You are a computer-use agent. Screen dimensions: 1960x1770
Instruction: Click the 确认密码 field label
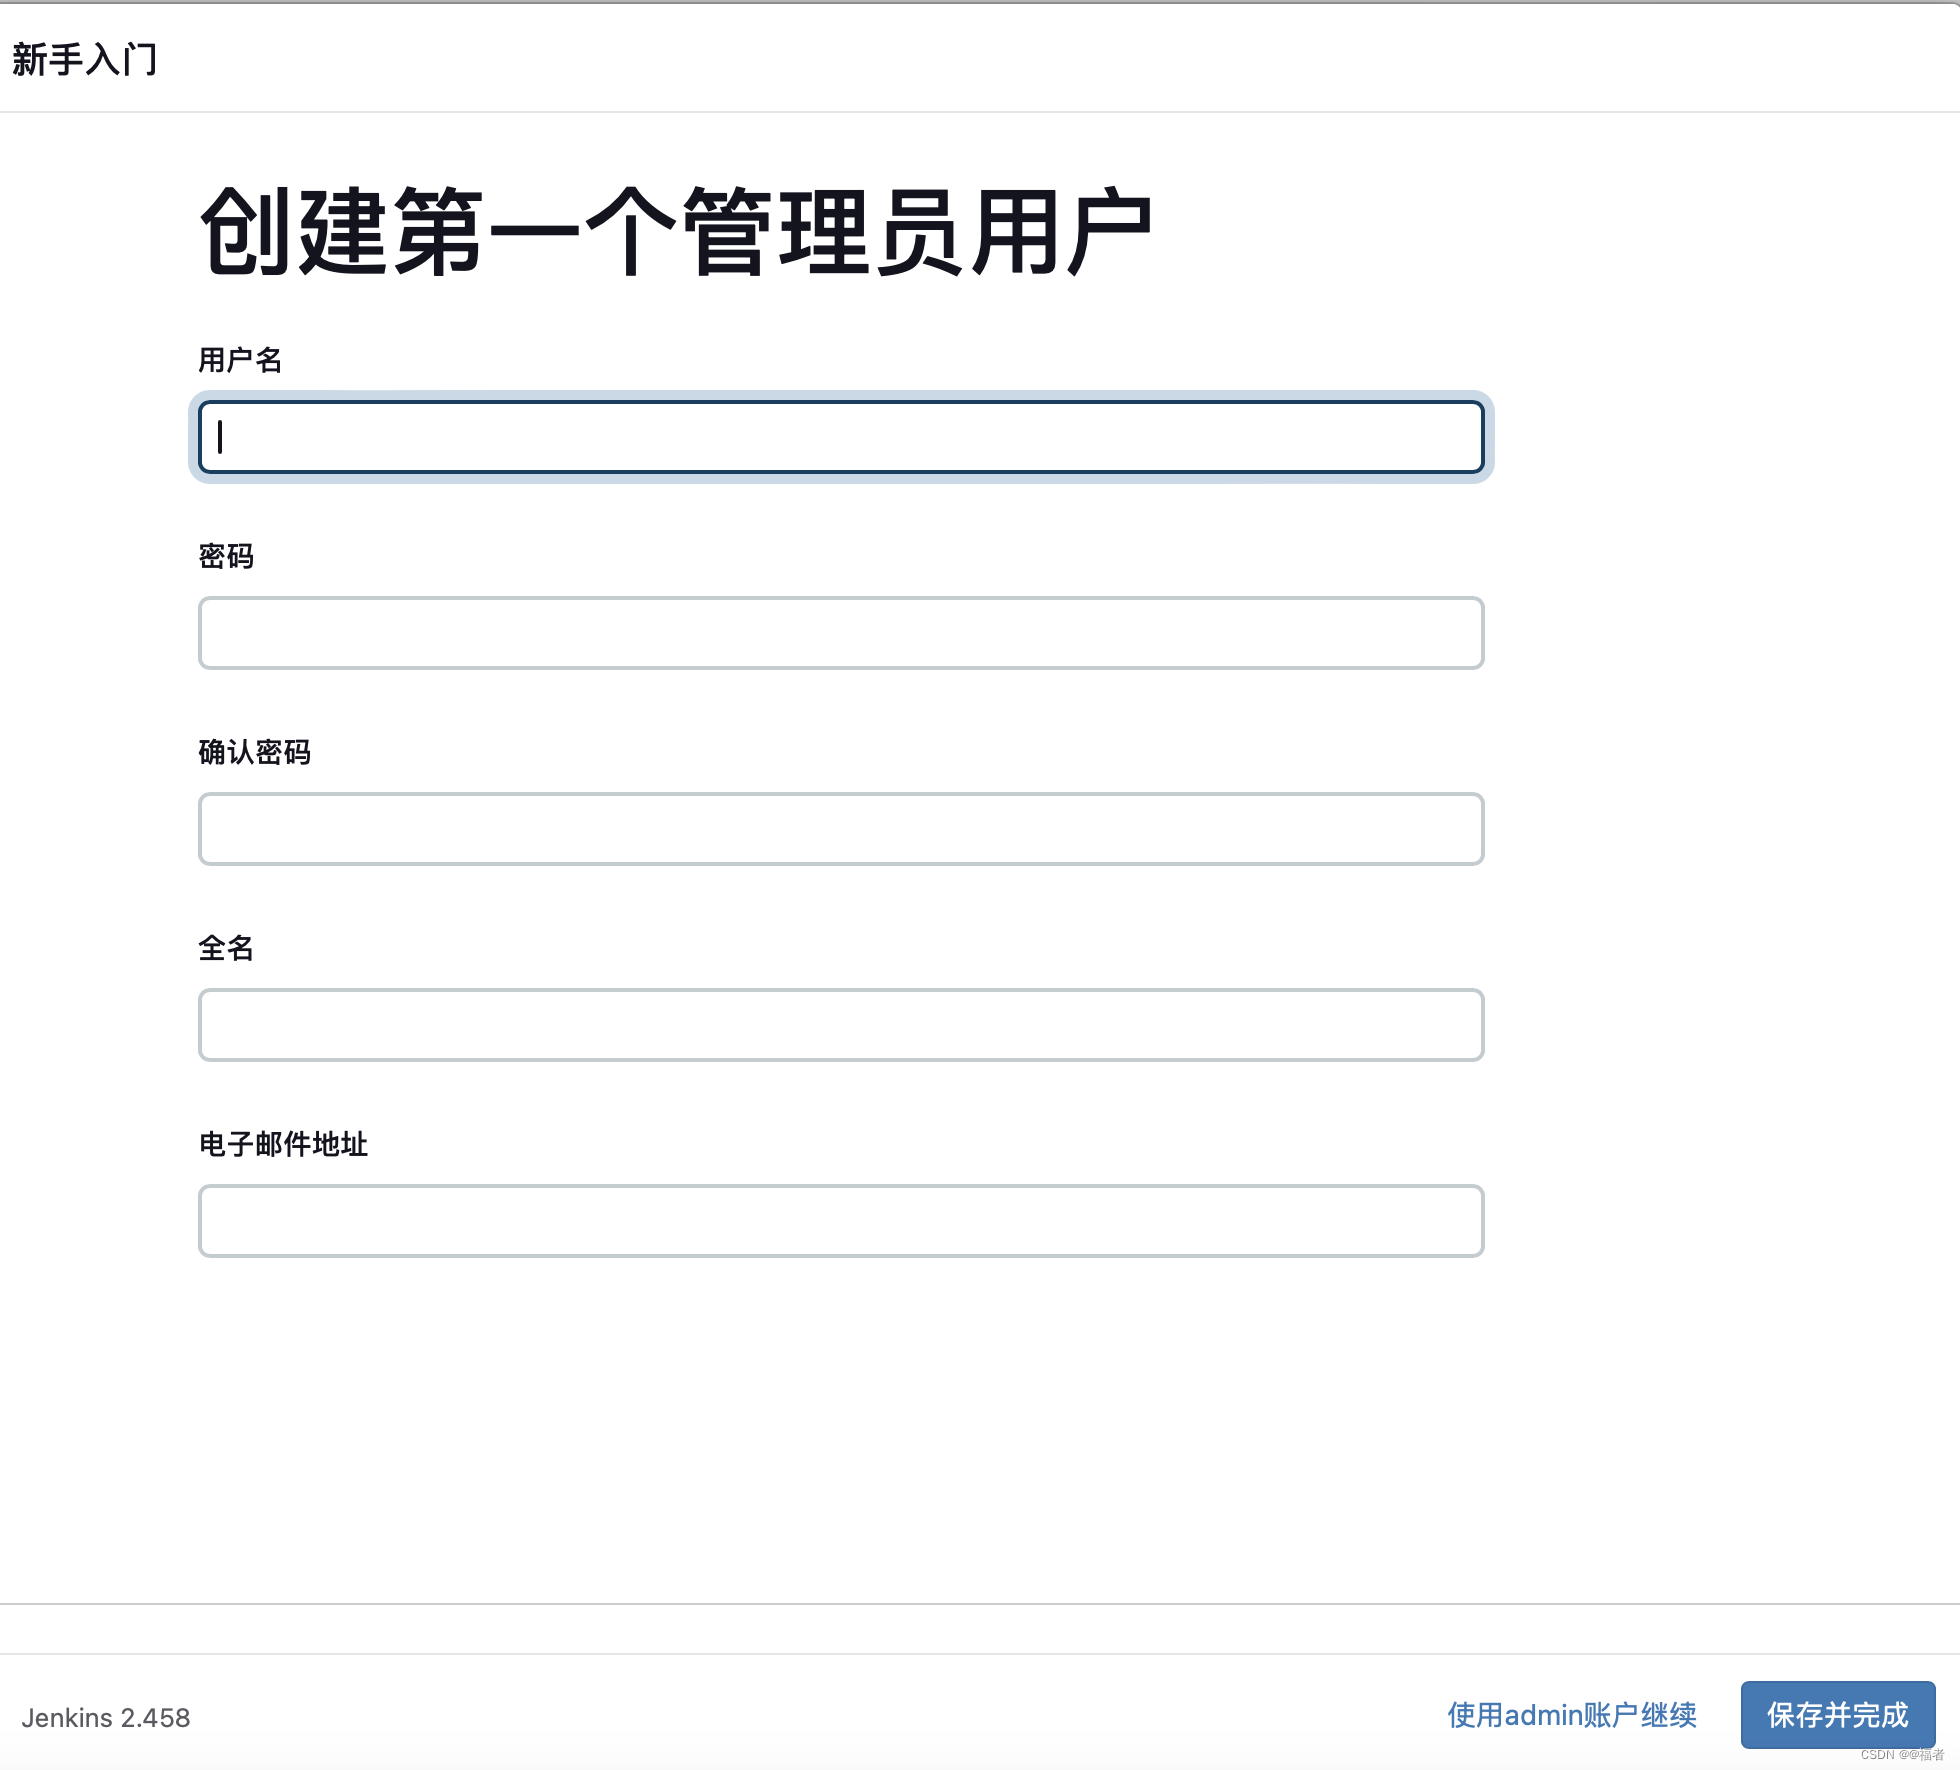(255, 752)
